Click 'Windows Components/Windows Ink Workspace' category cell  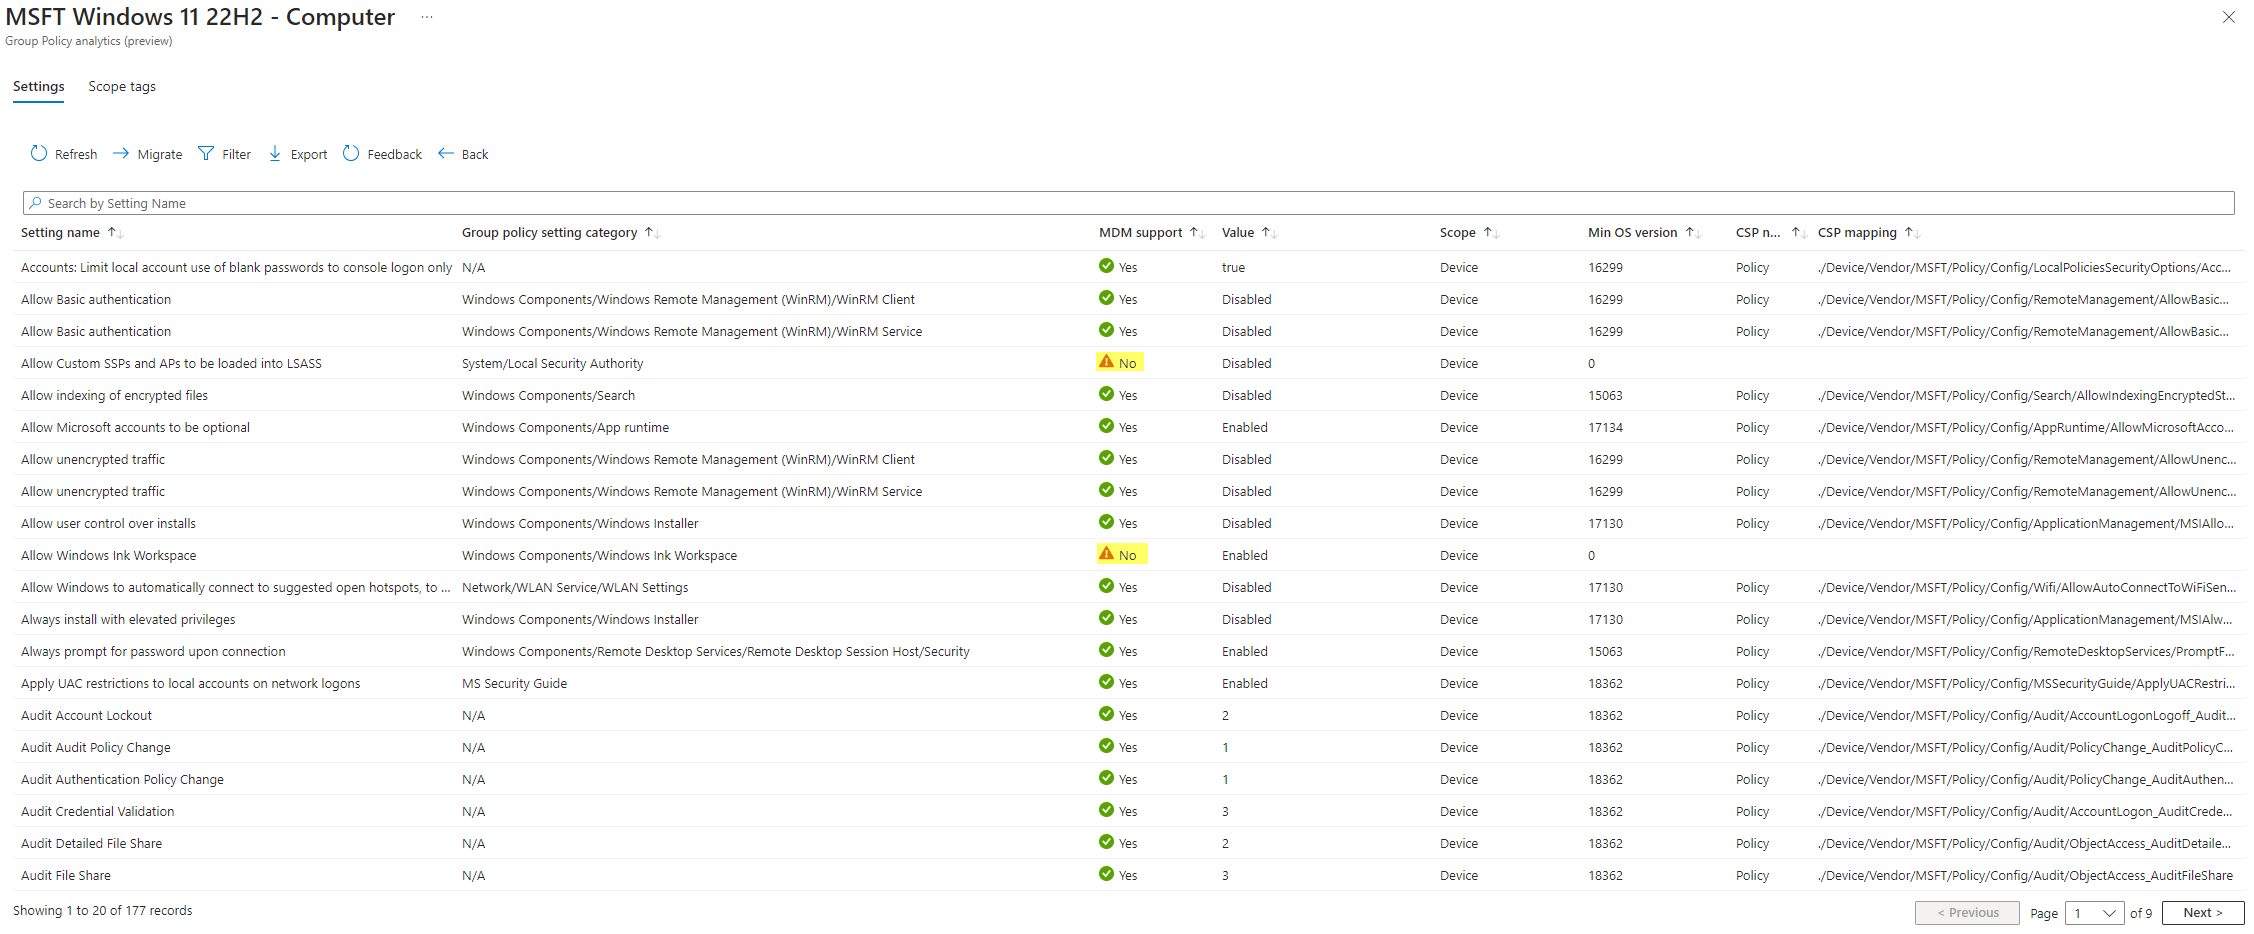tap(600, 556)
